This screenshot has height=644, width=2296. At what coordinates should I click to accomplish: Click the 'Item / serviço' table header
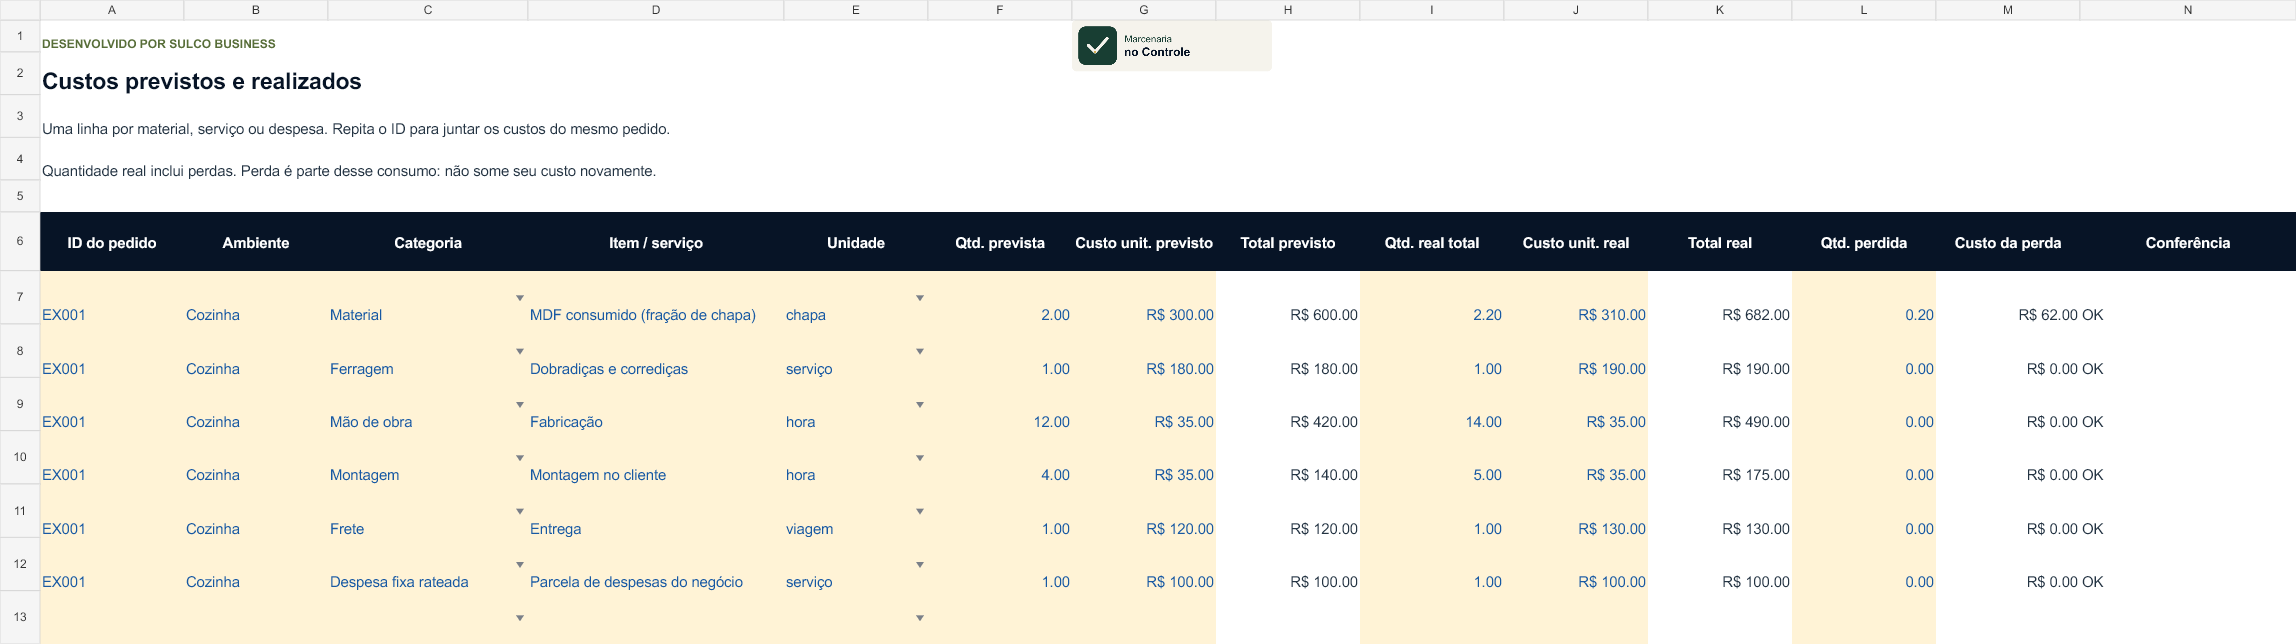656,243
